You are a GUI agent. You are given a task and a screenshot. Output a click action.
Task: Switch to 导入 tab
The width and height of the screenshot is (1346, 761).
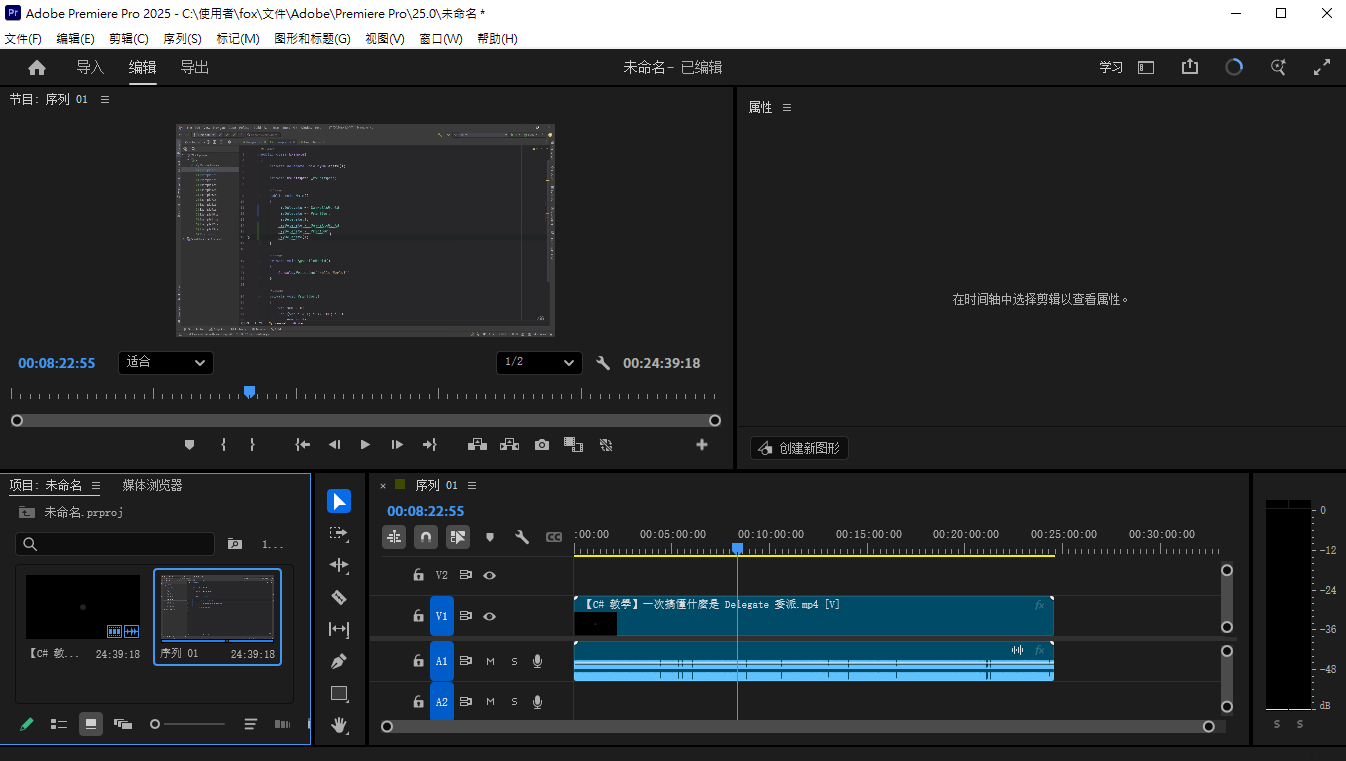point(90,67)
